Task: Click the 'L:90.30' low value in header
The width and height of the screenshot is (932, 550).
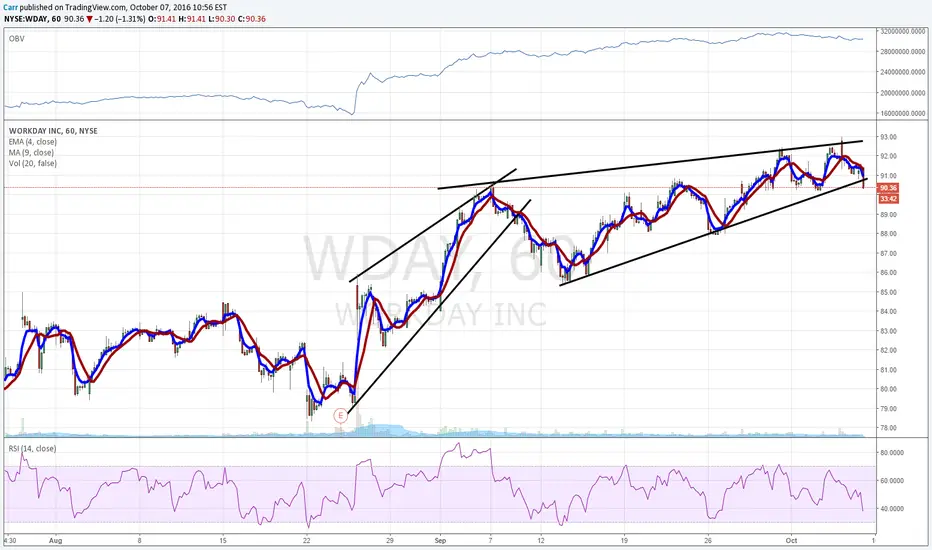Action: (221, 19)
